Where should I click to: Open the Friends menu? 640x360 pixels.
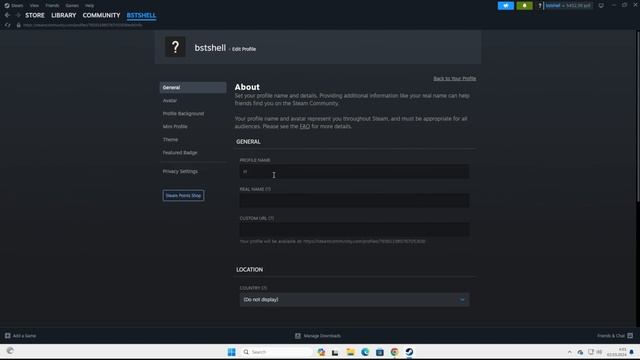coord(52,5)
